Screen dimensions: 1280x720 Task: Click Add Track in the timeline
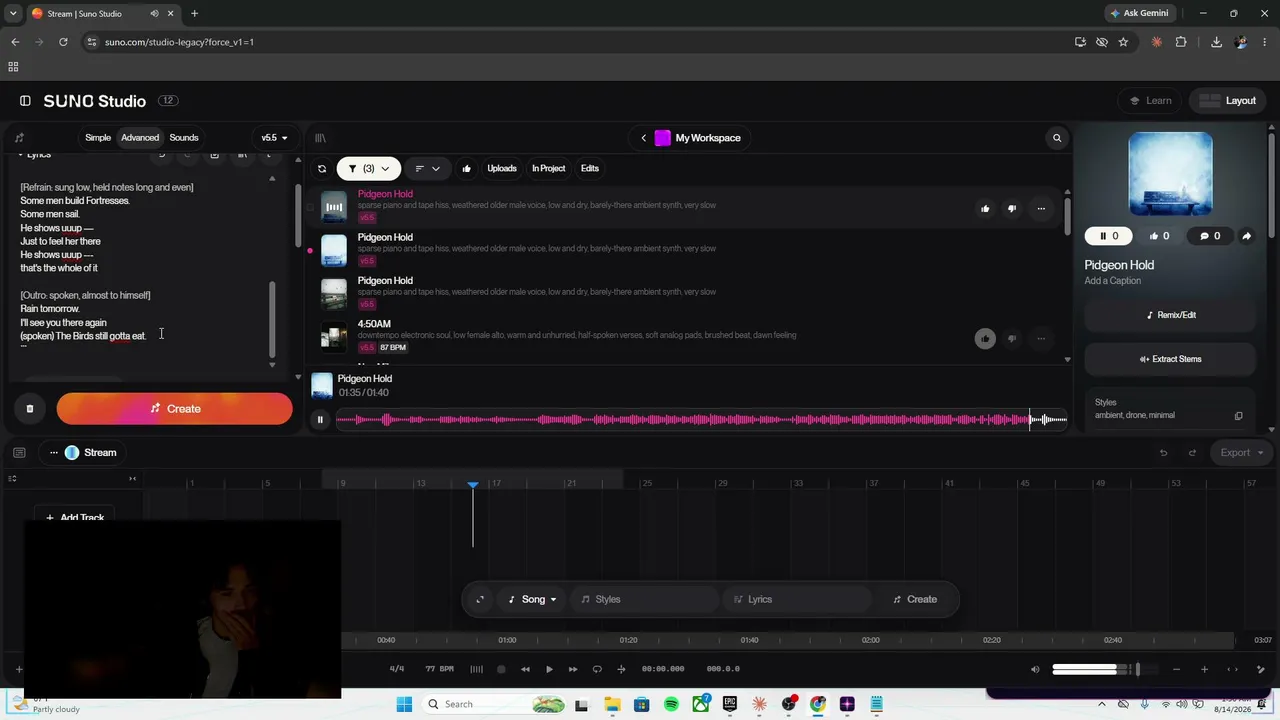pyautogui.click(x=75, y=517)
